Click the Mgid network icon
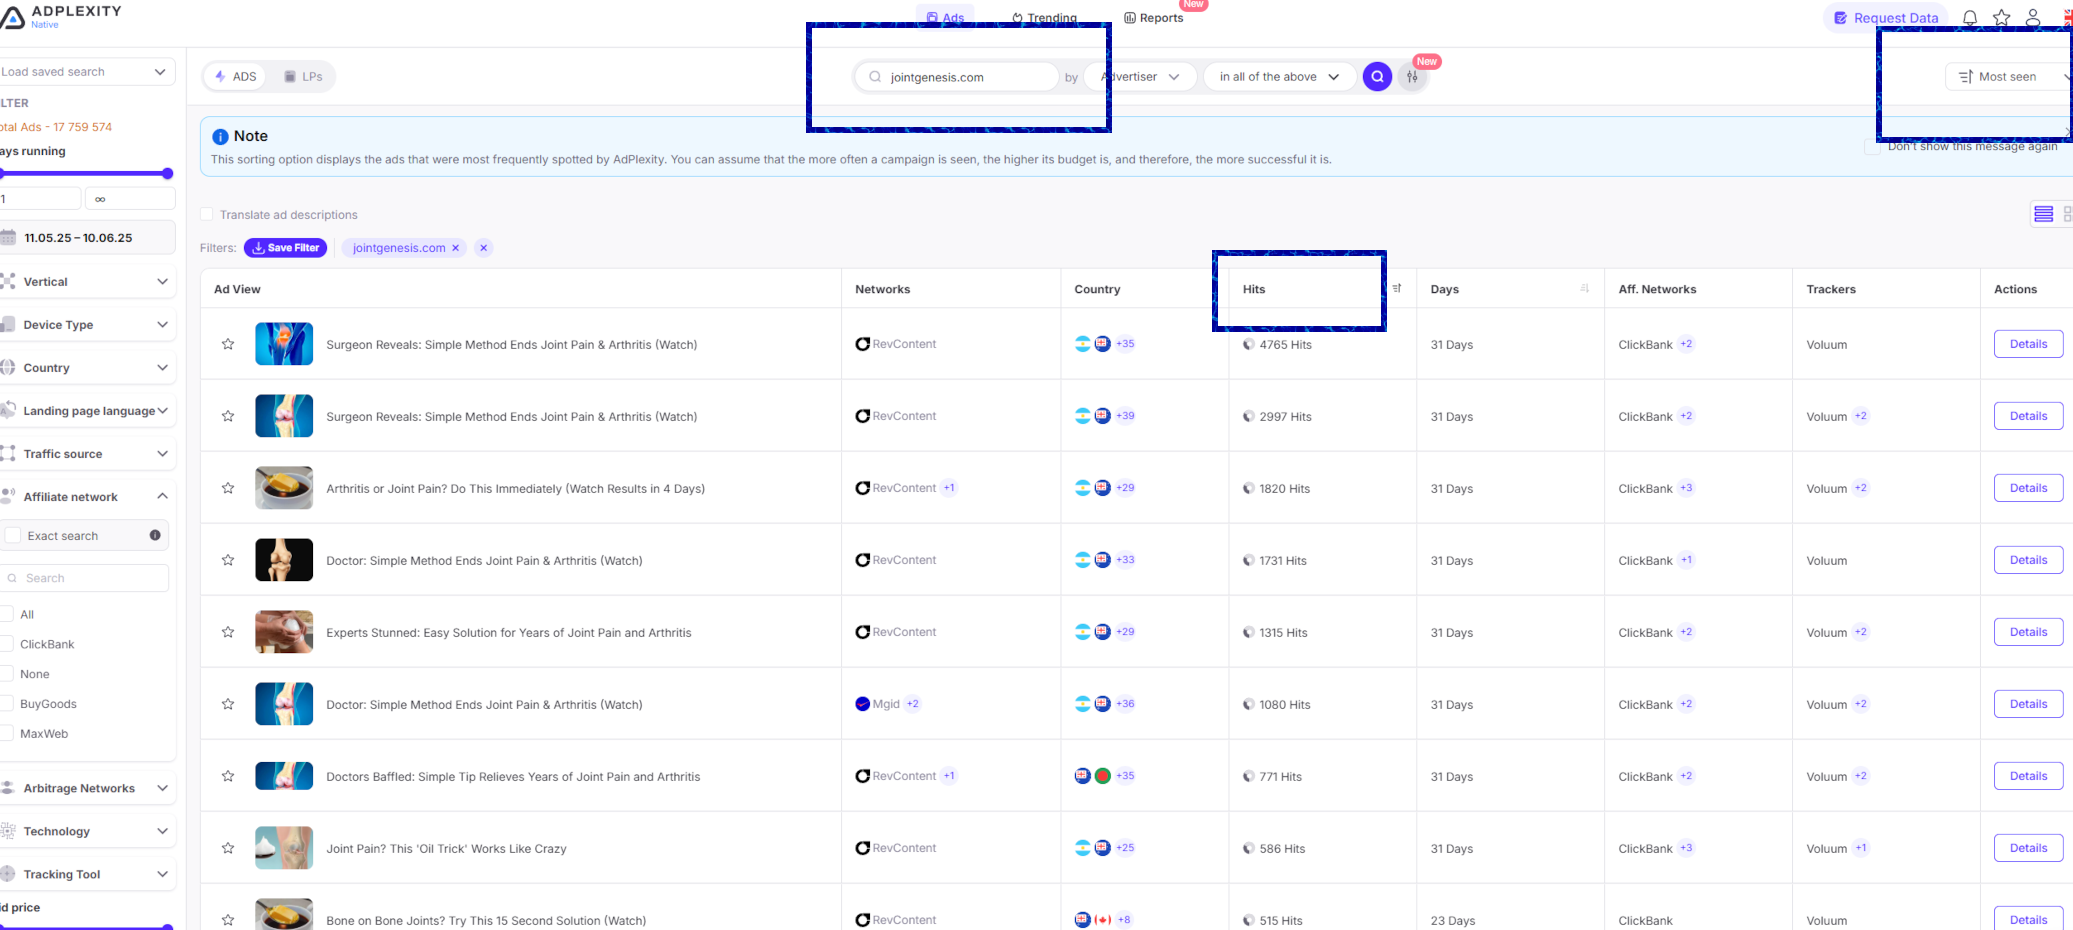This screenshot has height=930, width=2073. [x=862, y=704]
